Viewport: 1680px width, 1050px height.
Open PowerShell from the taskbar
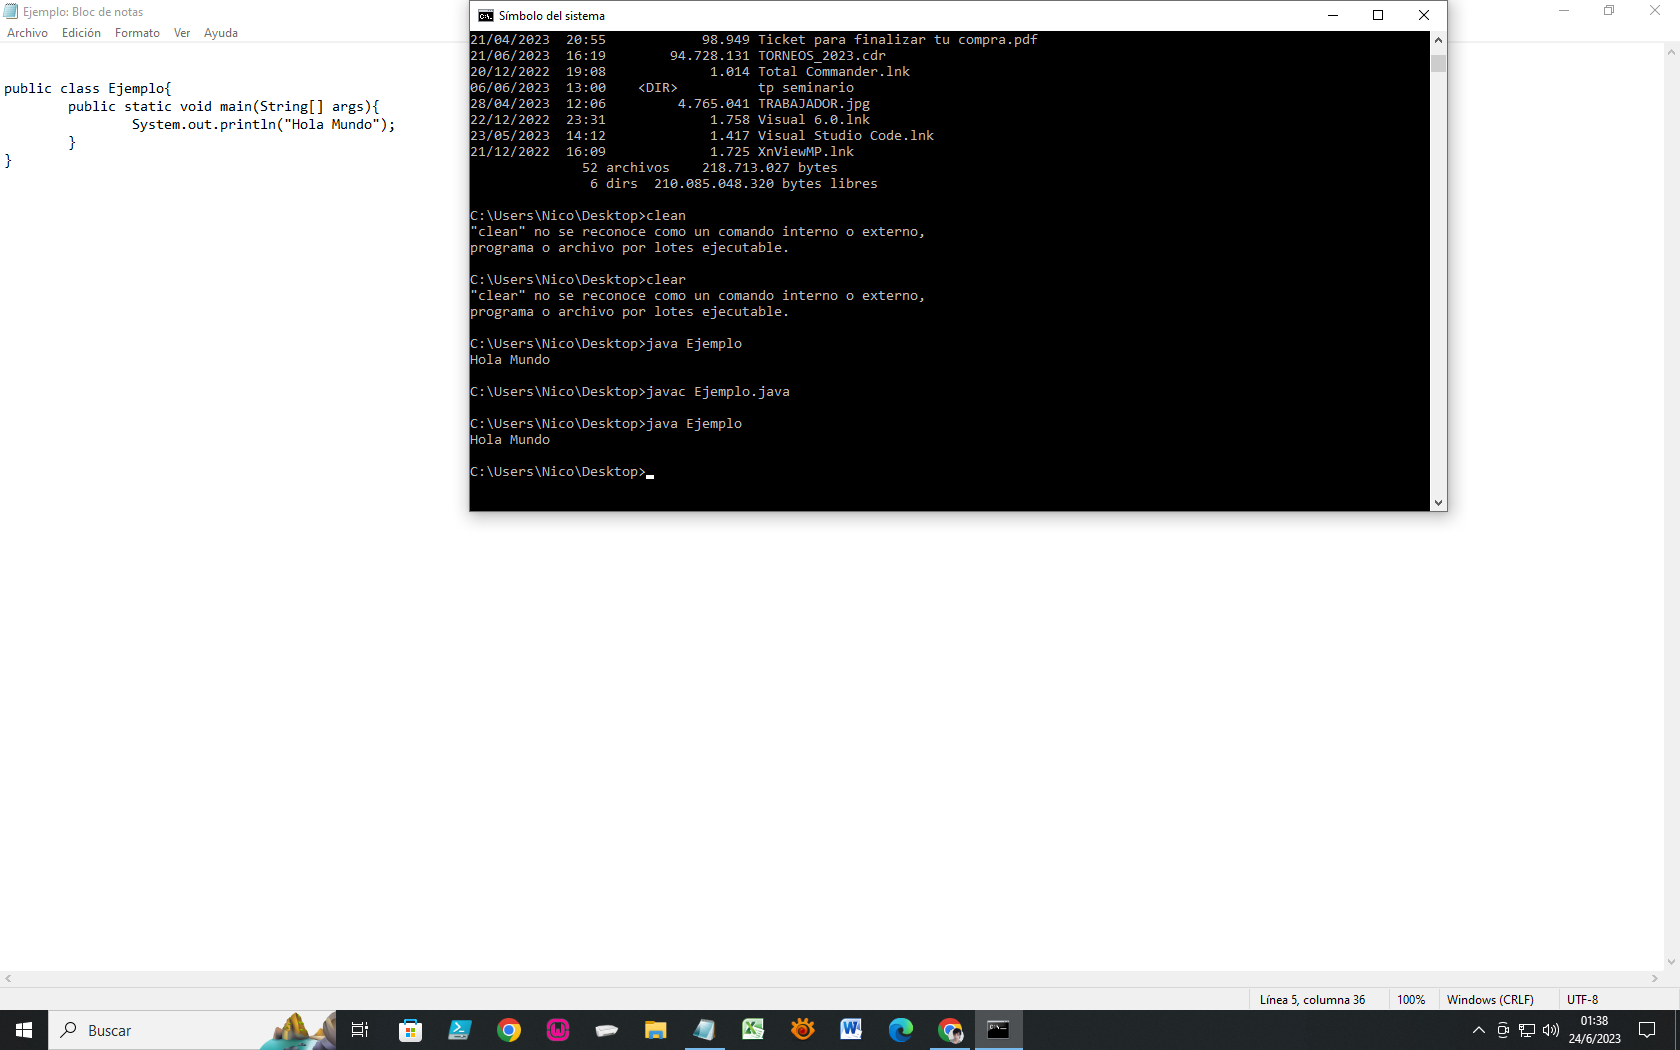coord(459,1030)
